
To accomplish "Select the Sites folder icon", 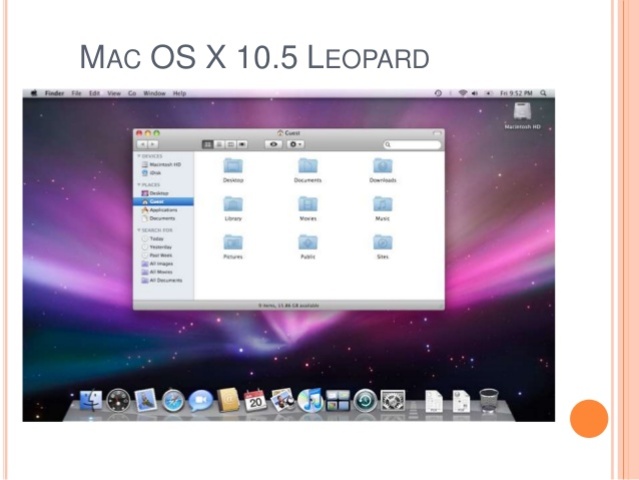I will click(383, 242).
